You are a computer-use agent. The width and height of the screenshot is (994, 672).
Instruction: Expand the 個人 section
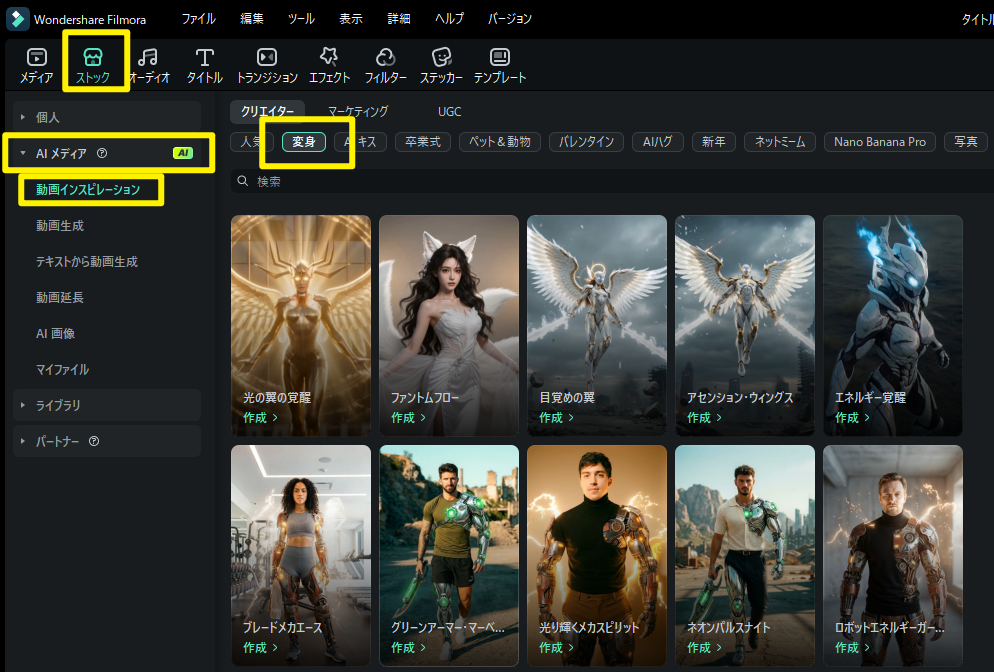23,117
